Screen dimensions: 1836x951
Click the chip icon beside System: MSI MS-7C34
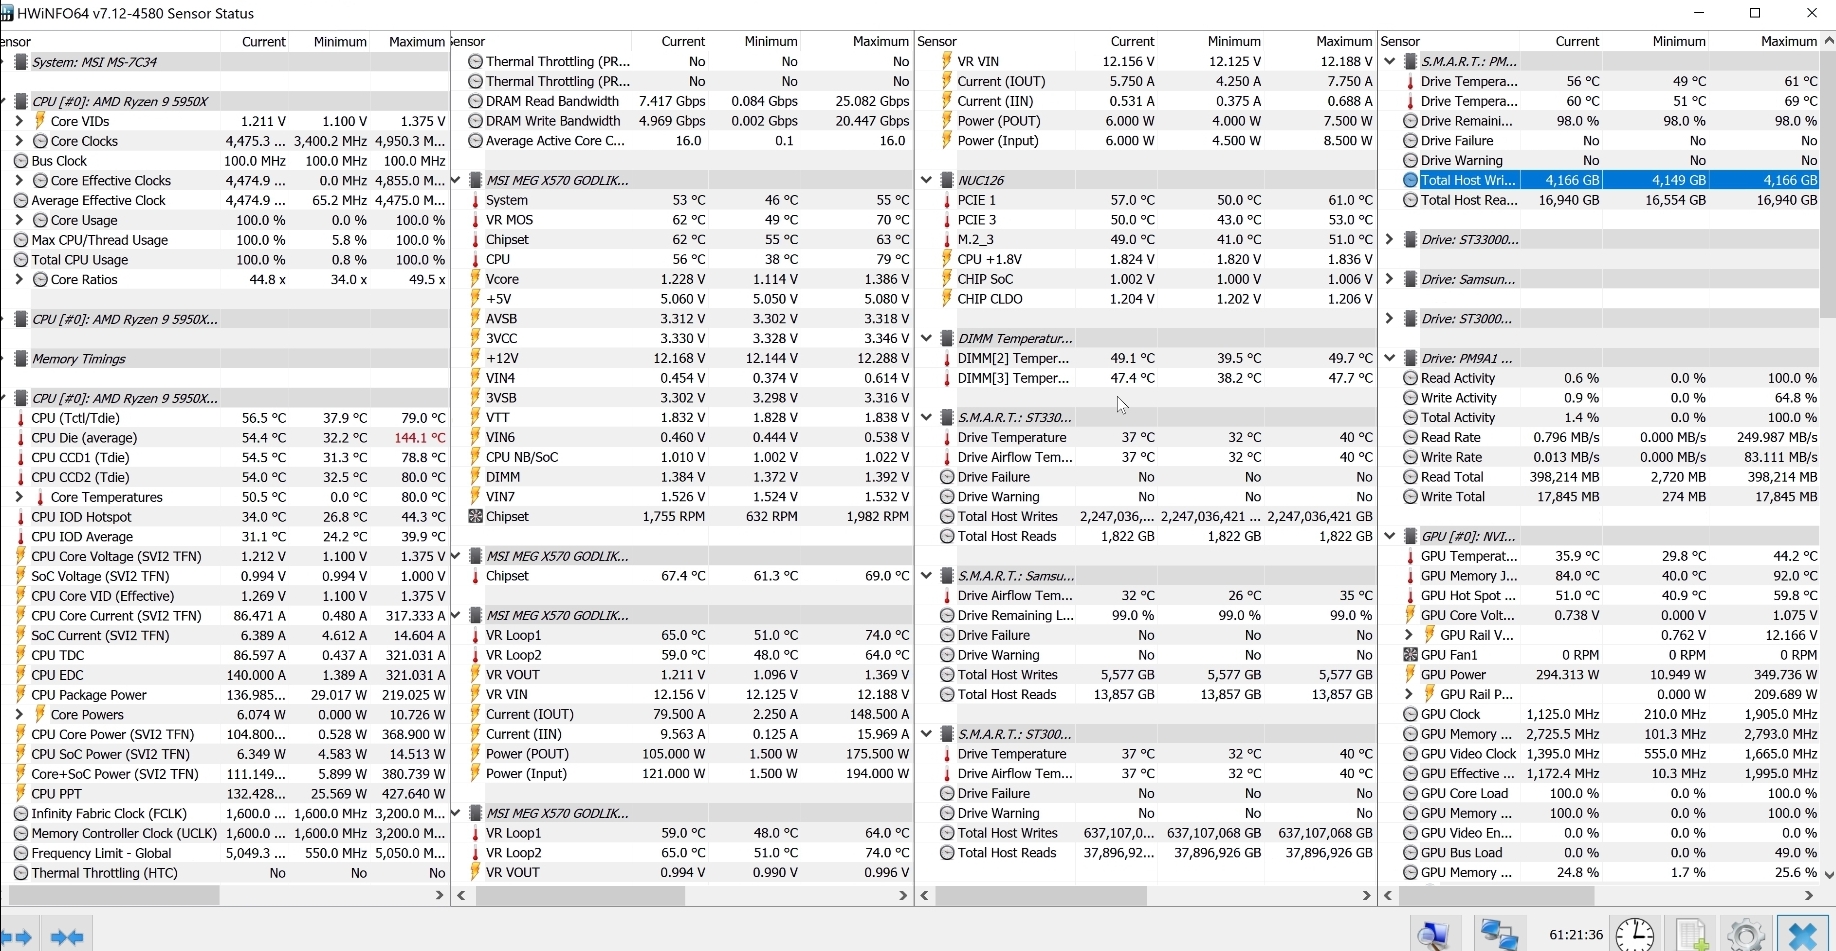tap(20, 62)
